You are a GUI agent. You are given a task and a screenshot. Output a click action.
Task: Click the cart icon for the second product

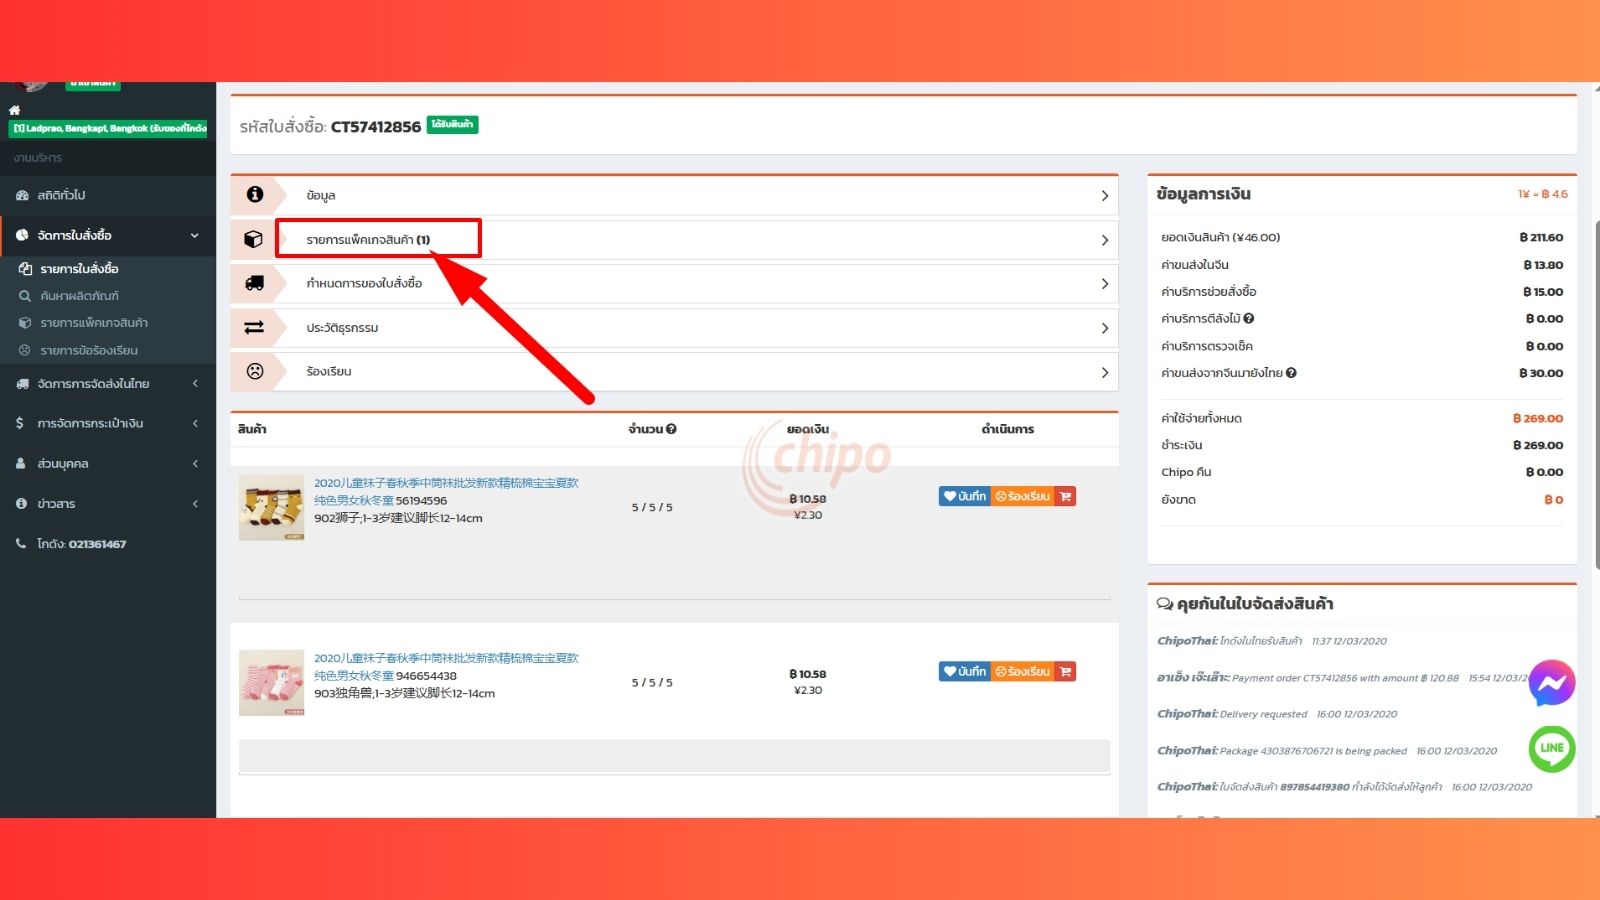point(1065,671)
